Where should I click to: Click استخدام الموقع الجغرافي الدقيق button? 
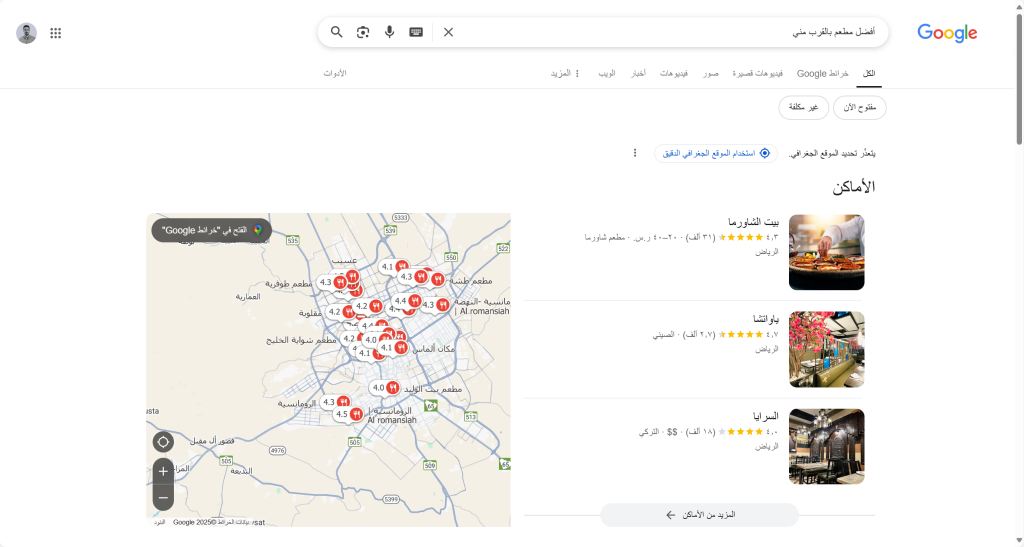[x=716, y=153]
